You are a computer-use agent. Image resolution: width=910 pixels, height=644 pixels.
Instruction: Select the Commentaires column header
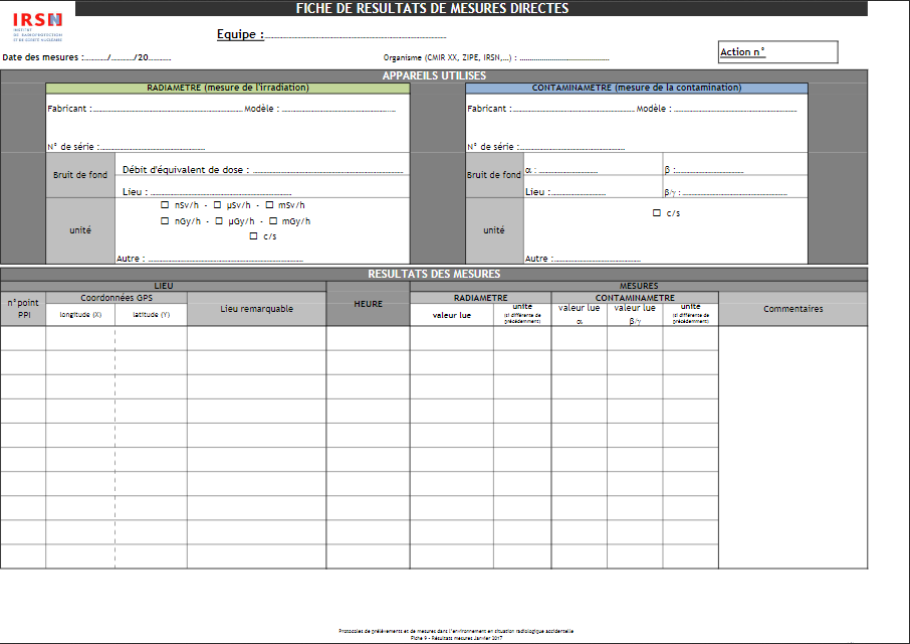(x=792, y=309)
